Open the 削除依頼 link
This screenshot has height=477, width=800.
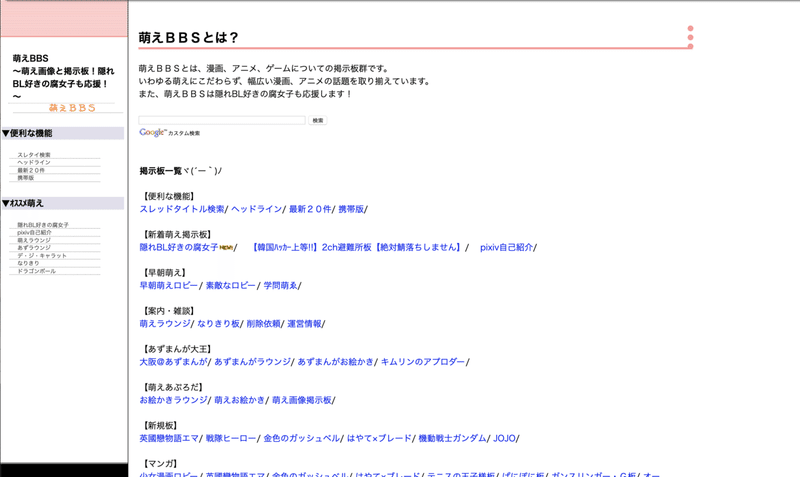[263, 324]
